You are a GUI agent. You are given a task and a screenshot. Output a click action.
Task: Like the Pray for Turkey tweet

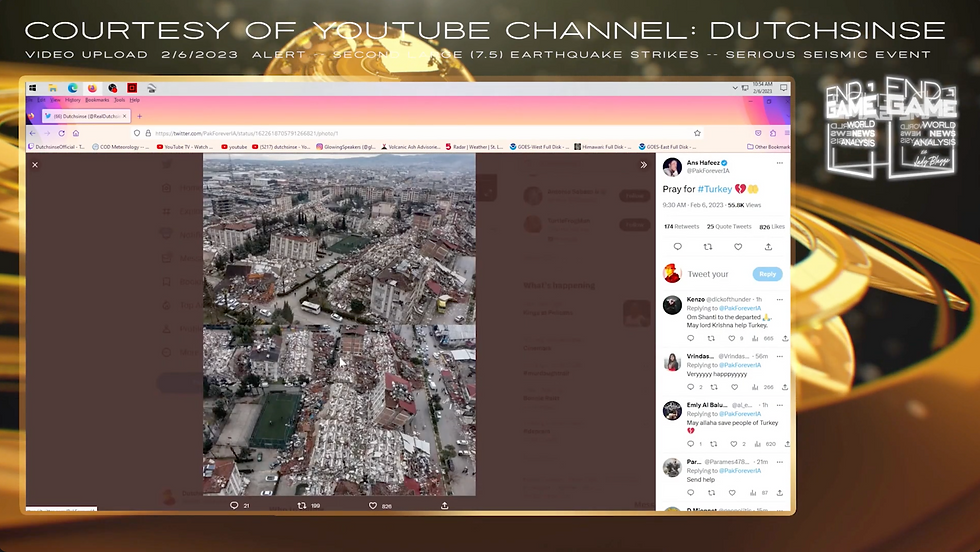[x=738, y=246]
